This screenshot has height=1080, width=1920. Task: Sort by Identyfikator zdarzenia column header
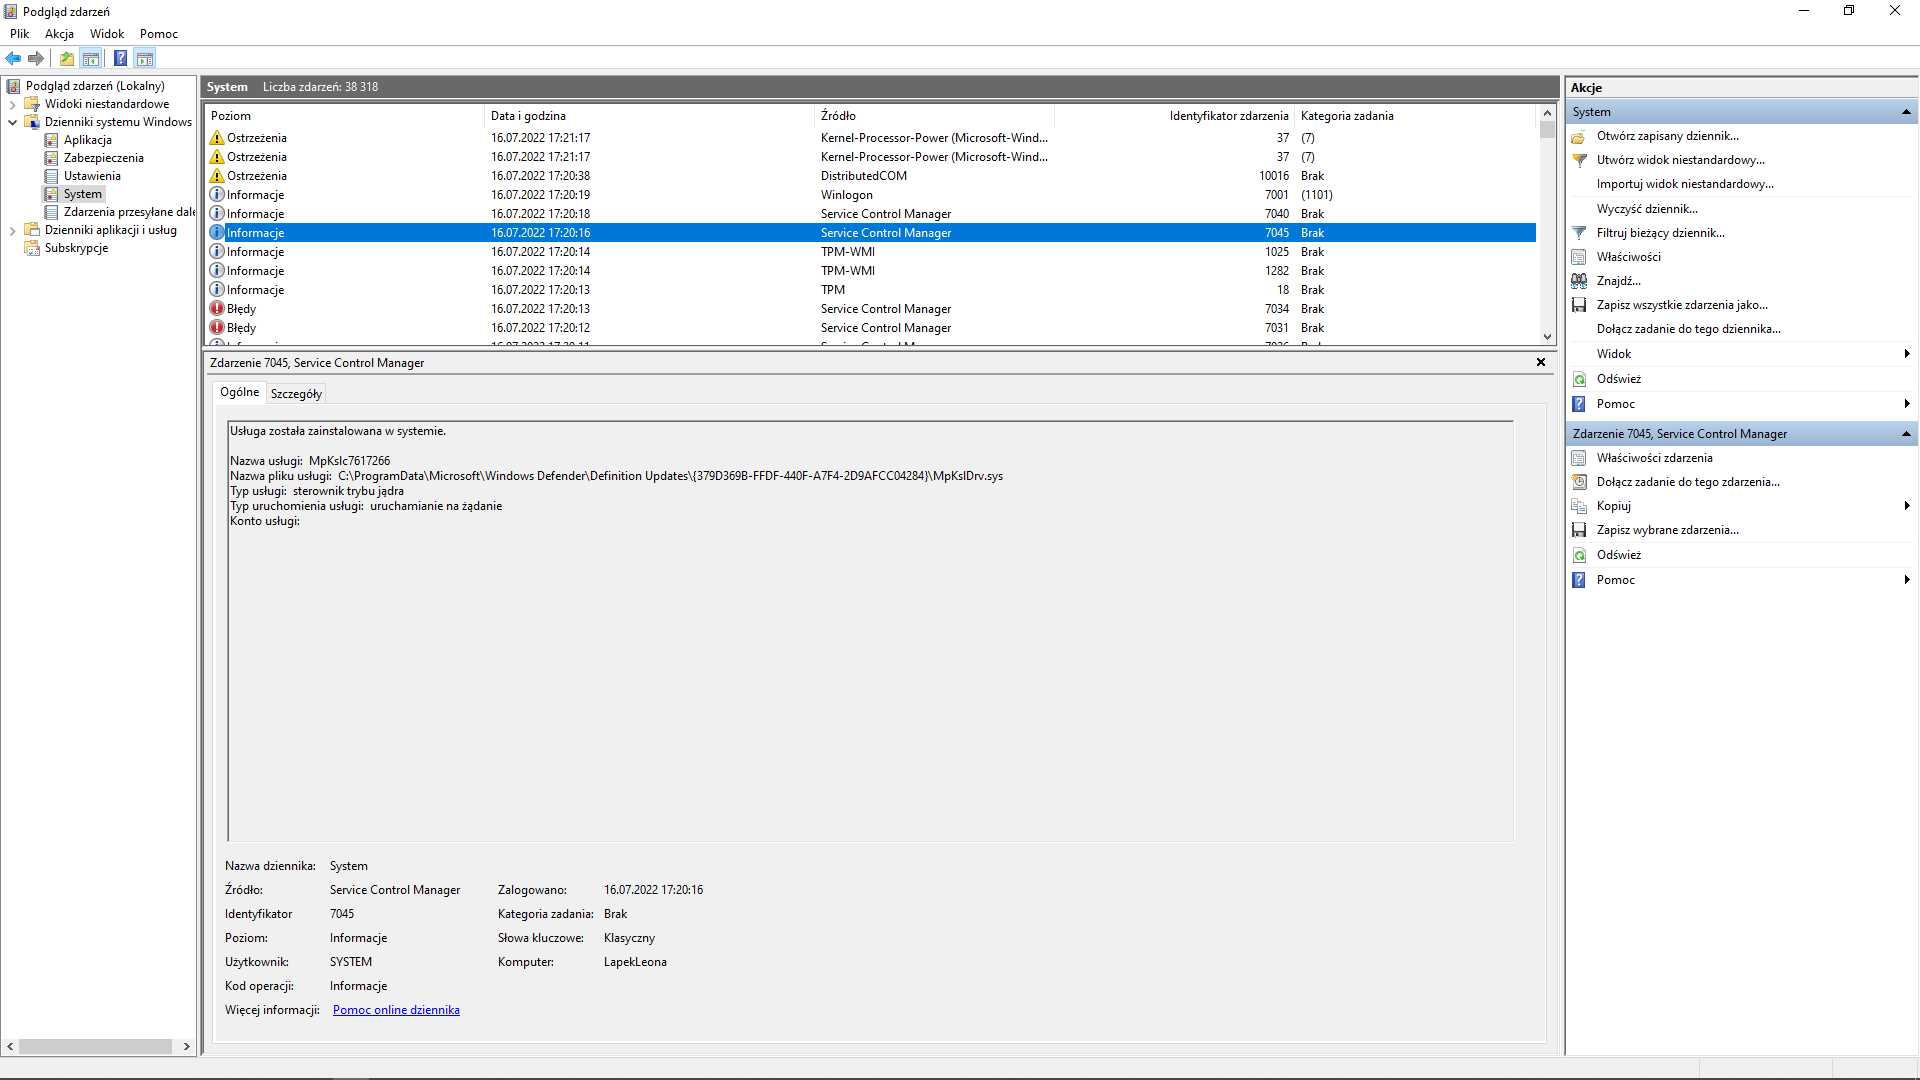coord(1175,116)
